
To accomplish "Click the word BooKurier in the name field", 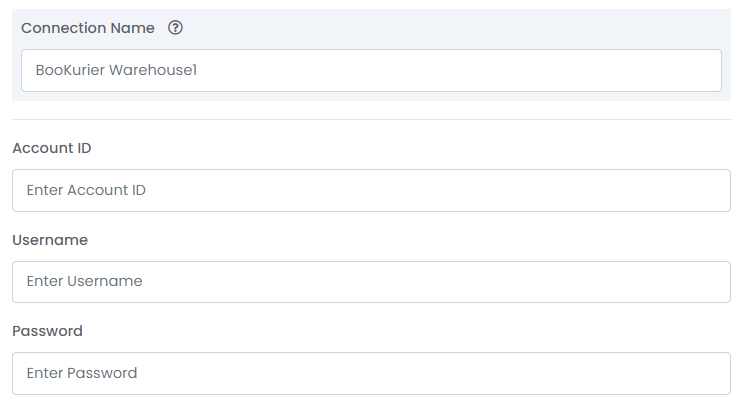I will [70, 70].
